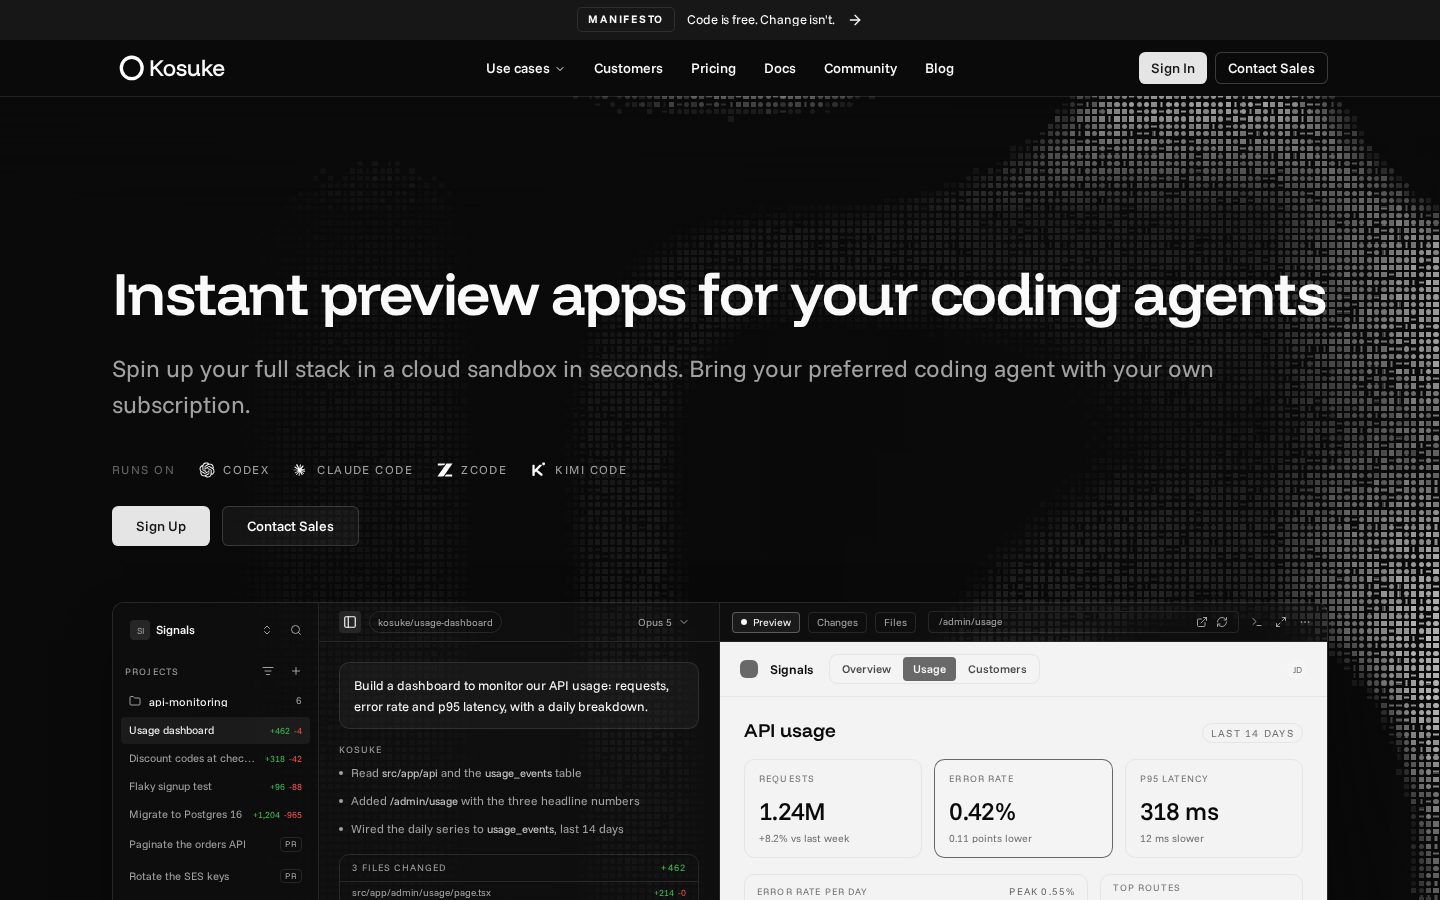Select the LAST 14 DAYS range pill

click(1252, 733)
